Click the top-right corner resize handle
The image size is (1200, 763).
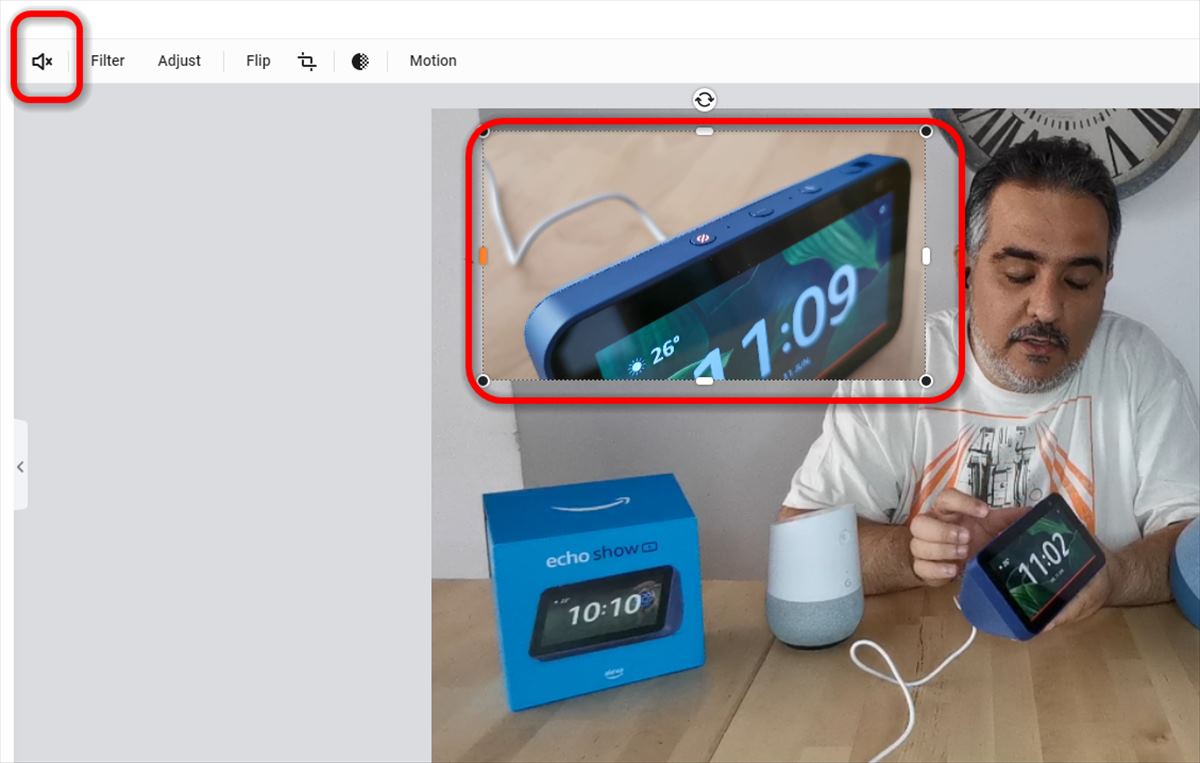tap(926, 132)
